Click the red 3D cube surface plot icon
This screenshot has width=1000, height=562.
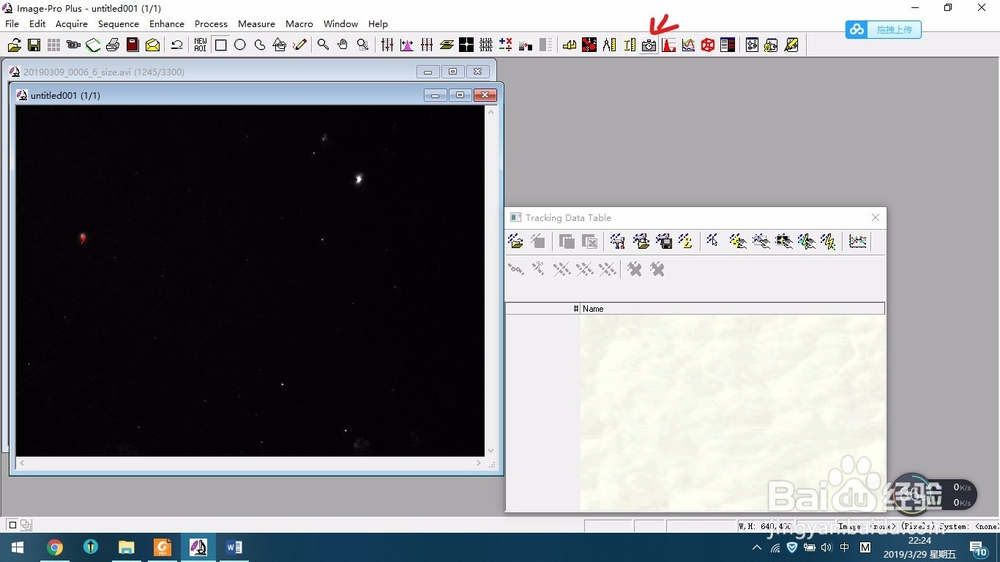(x=708, y=45)
